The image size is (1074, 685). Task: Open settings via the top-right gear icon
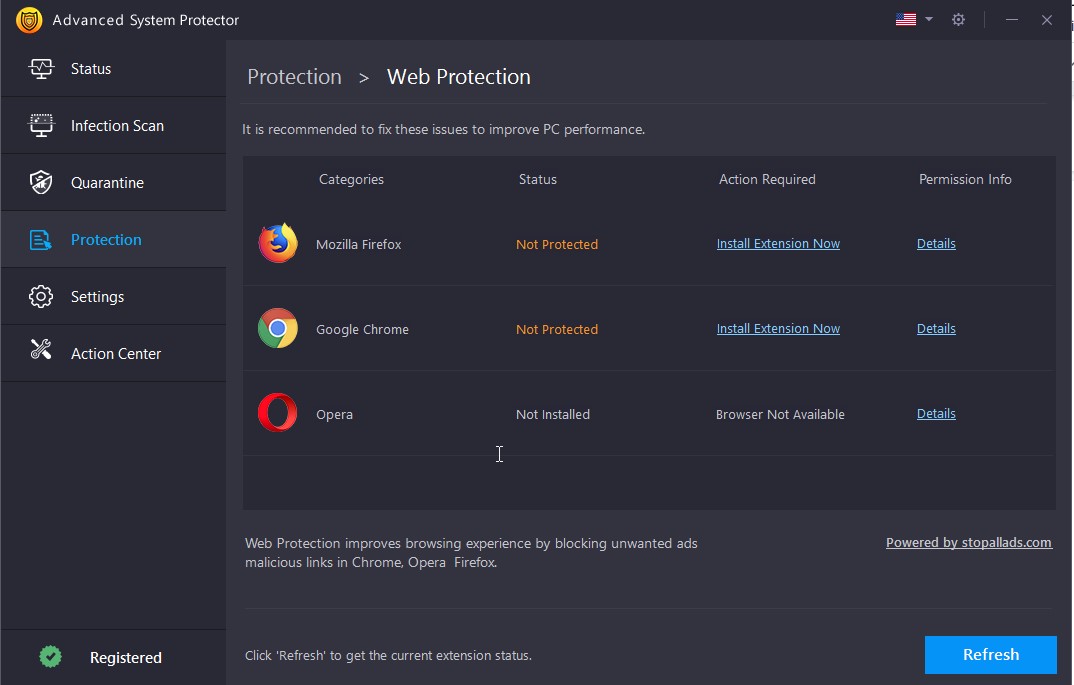[958, 19]
